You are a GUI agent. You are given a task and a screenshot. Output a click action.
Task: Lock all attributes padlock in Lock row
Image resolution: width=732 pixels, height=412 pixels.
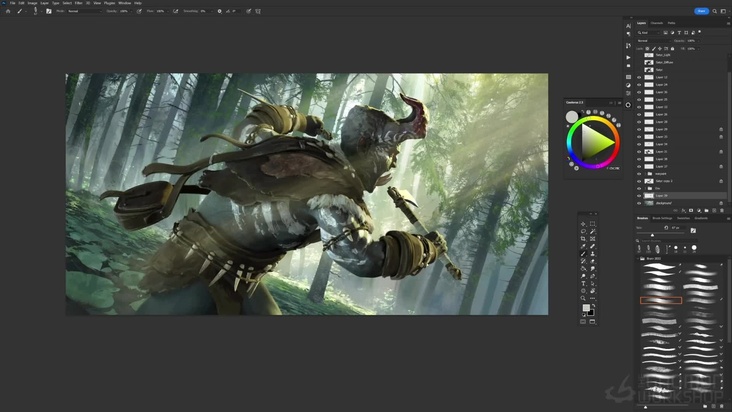(673, 49)
